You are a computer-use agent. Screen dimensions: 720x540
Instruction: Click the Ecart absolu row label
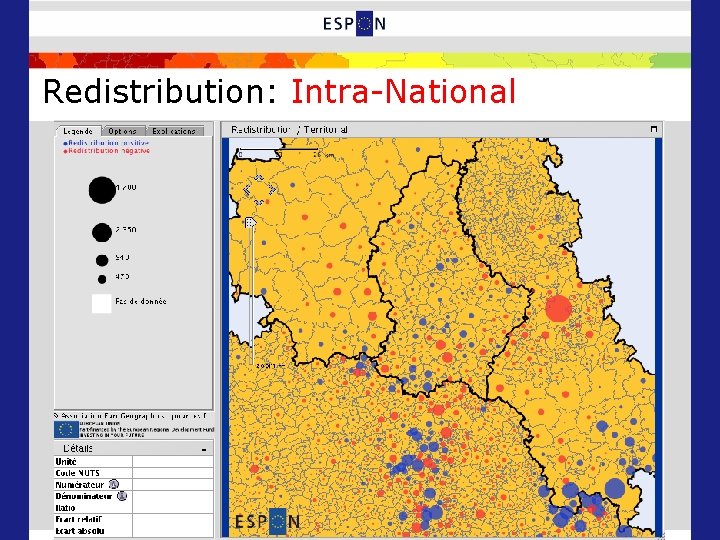tap(80, 531)
